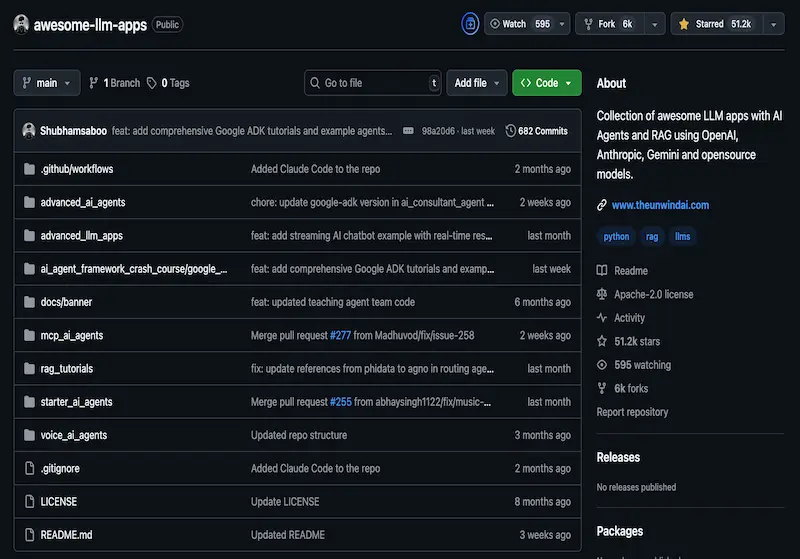The height and width of the screenshot is (559, 800).
Task: Click folder icon next to voice_ai_agents
Action: coord(29,435)
